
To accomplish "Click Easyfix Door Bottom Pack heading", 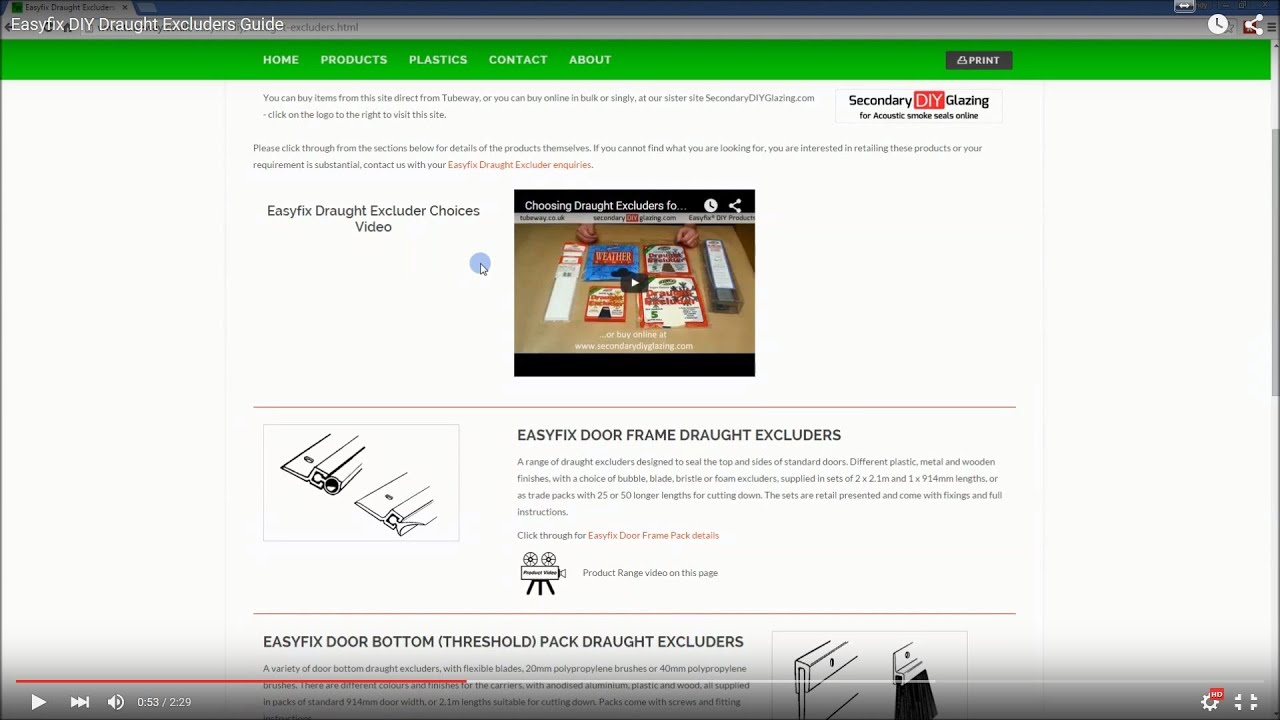I will point(503,642).
